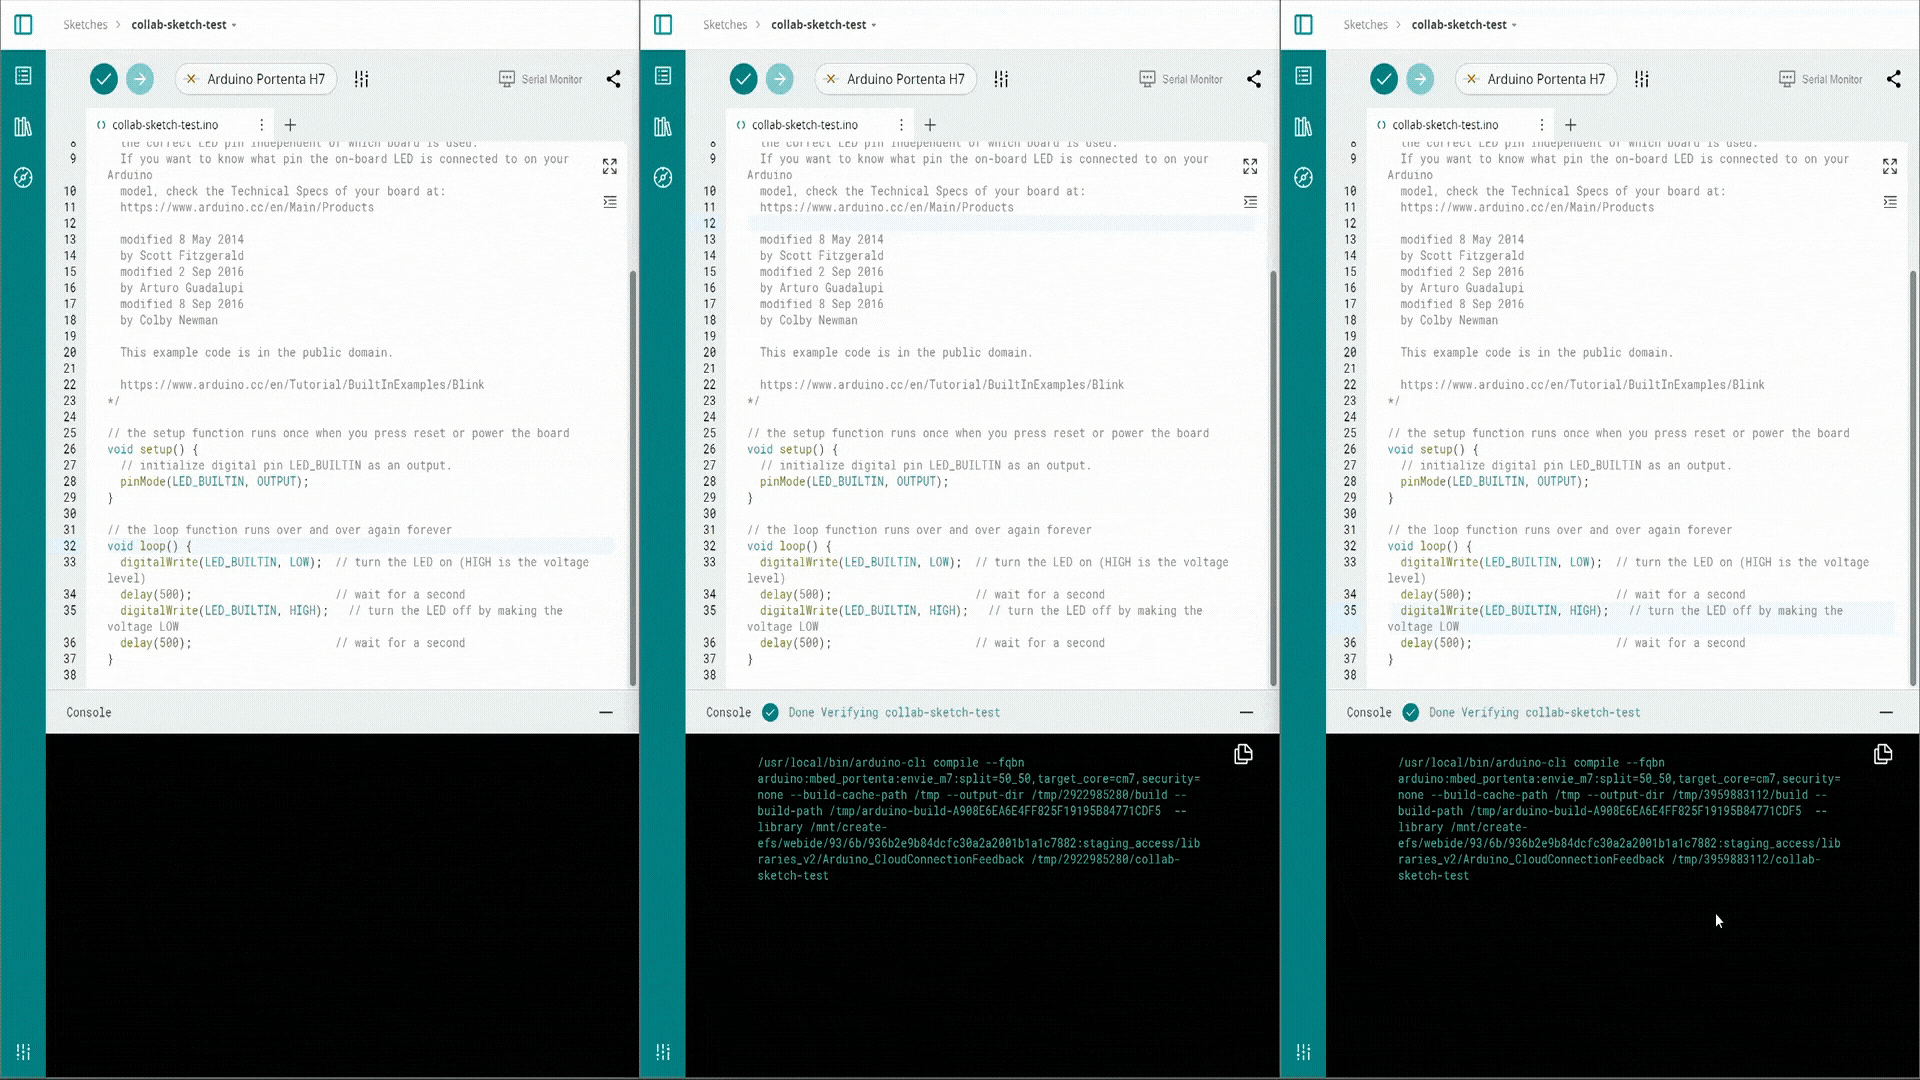
Task: Click Sketches breadcrumb link in middle pane
Action: [x=724, y=24]
